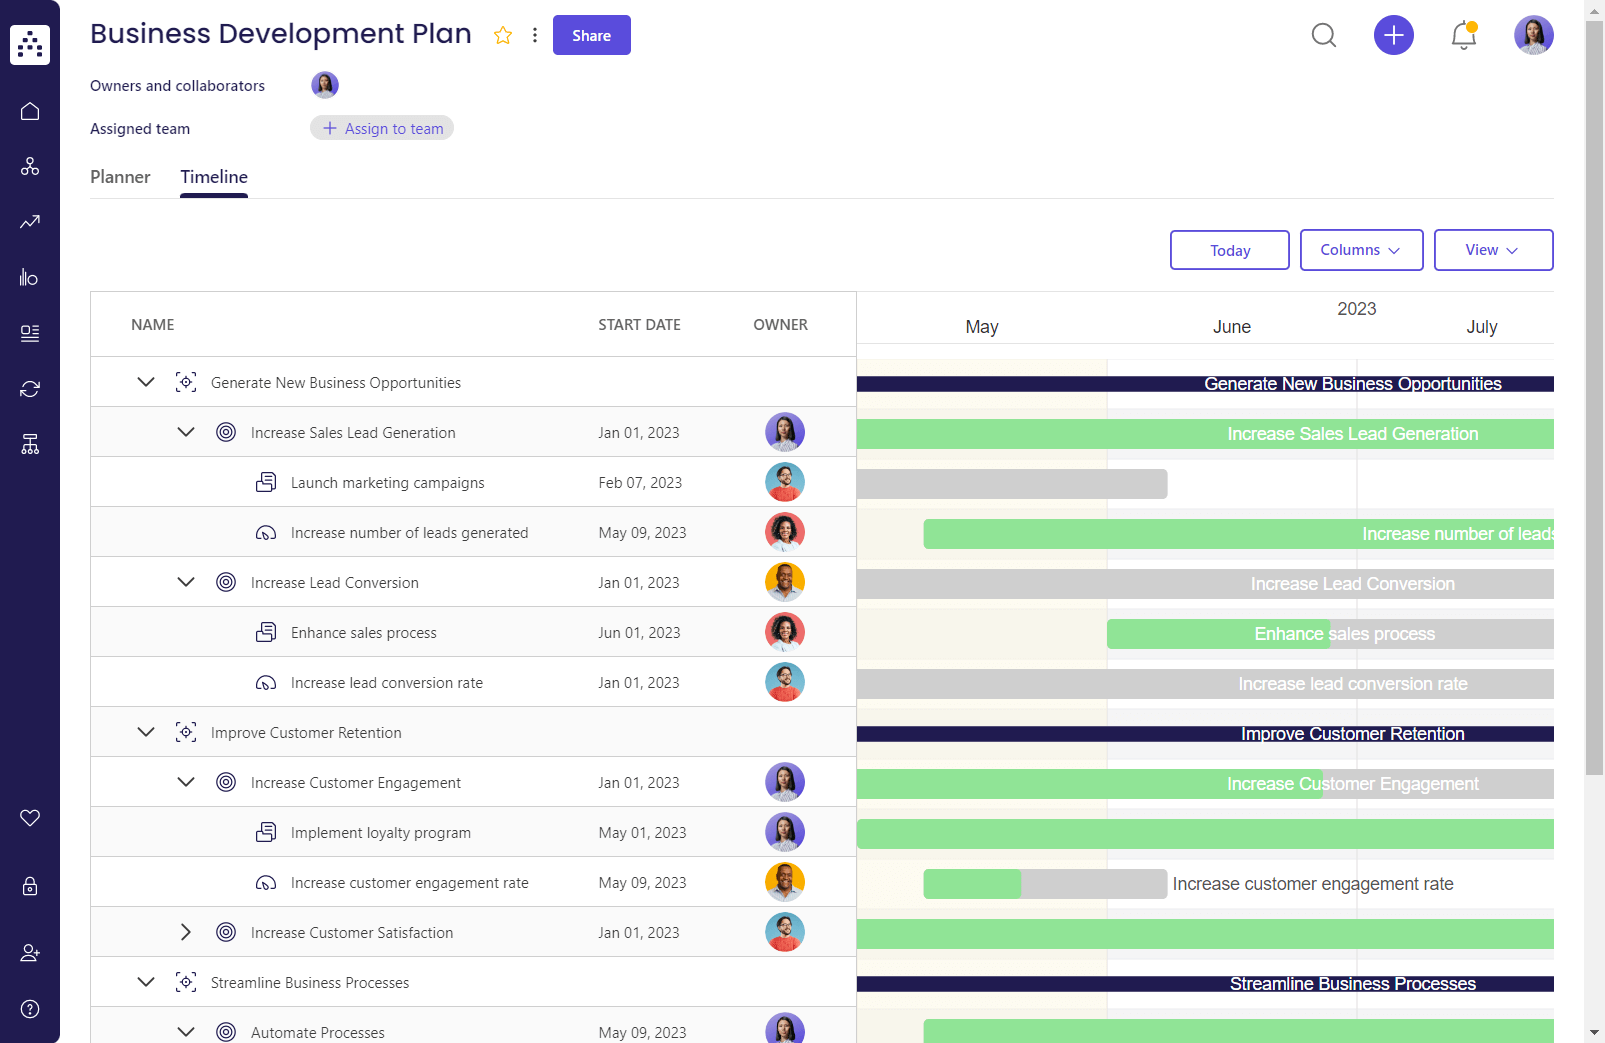
Task: Click the bar chart reports icon
Action: [30, 277]
